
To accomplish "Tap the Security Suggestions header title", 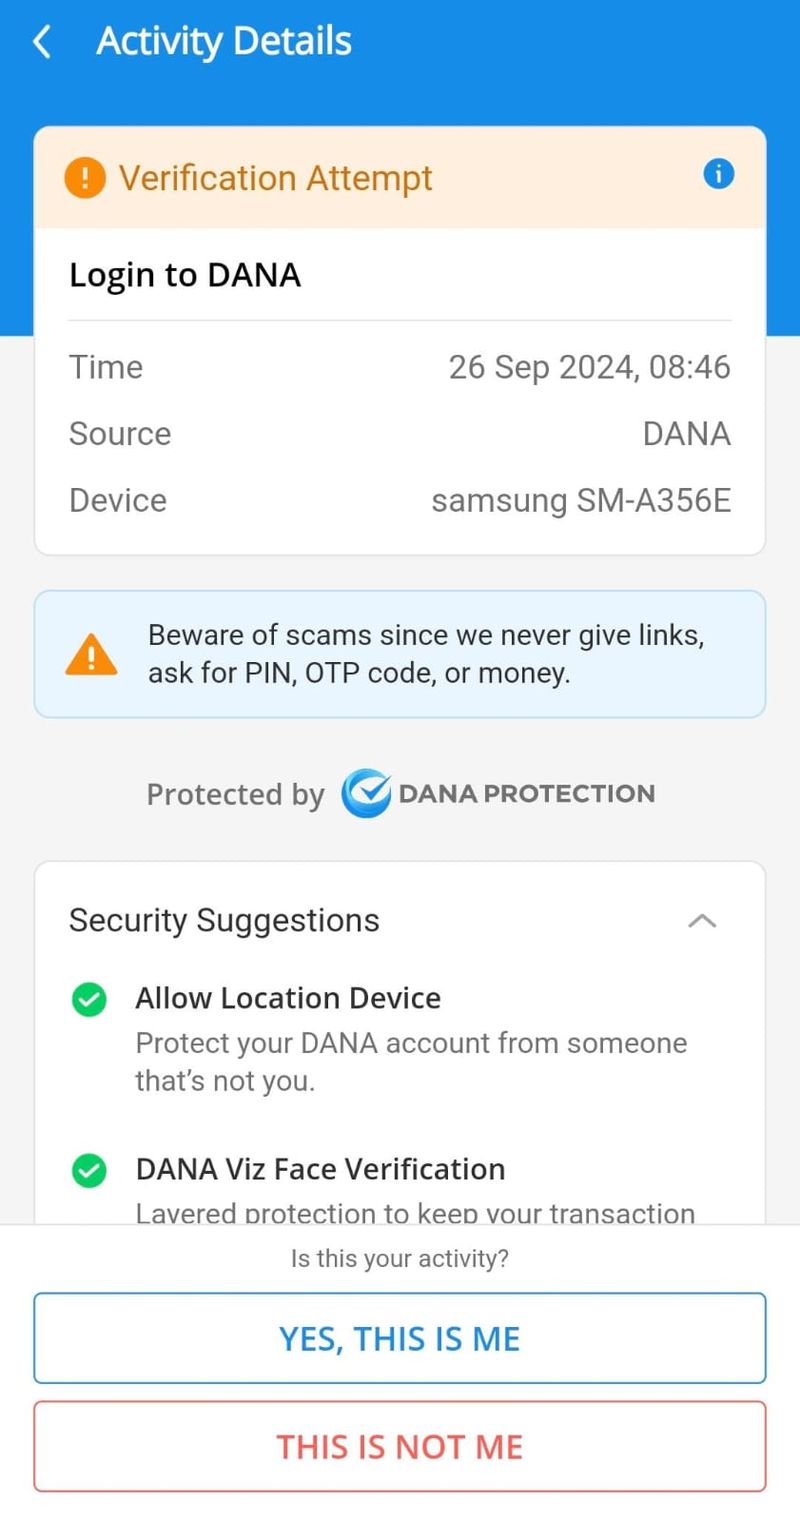I will pyautogui.click(x=224, y=920).
